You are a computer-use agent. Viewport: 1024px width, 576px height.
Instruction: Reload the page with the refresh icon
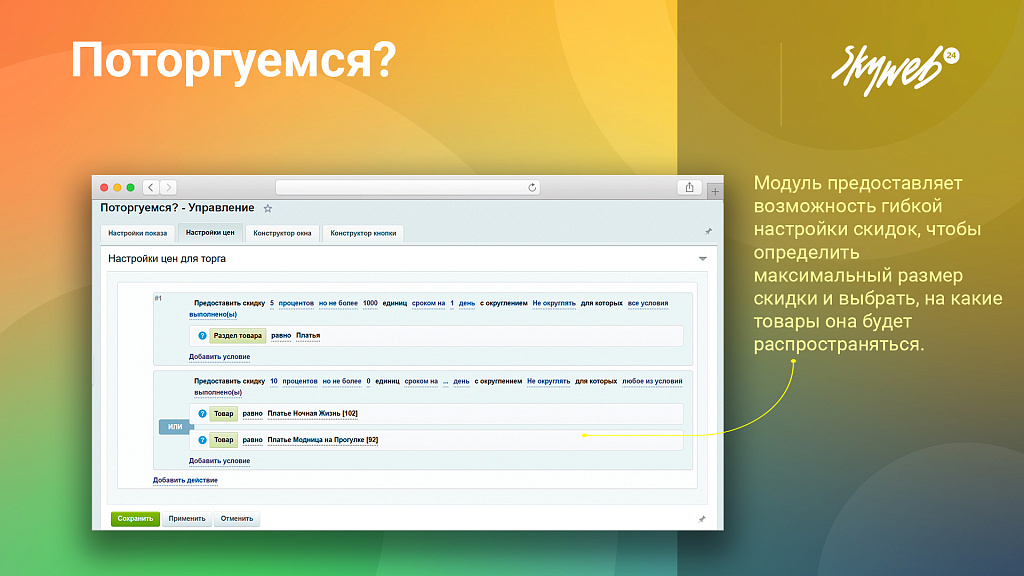tap(531, 186)
